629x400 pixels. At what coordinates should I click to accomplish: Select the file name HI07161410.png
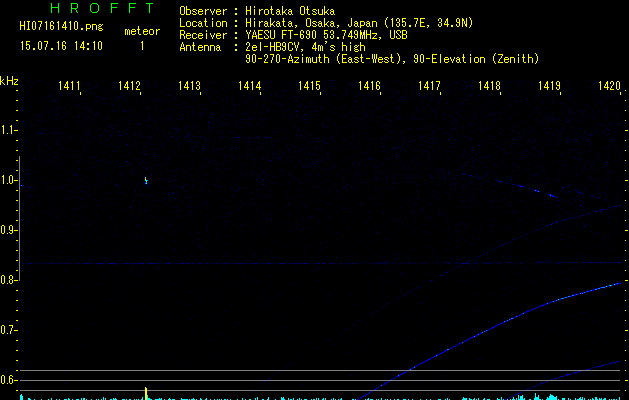[x=61, y=26]
